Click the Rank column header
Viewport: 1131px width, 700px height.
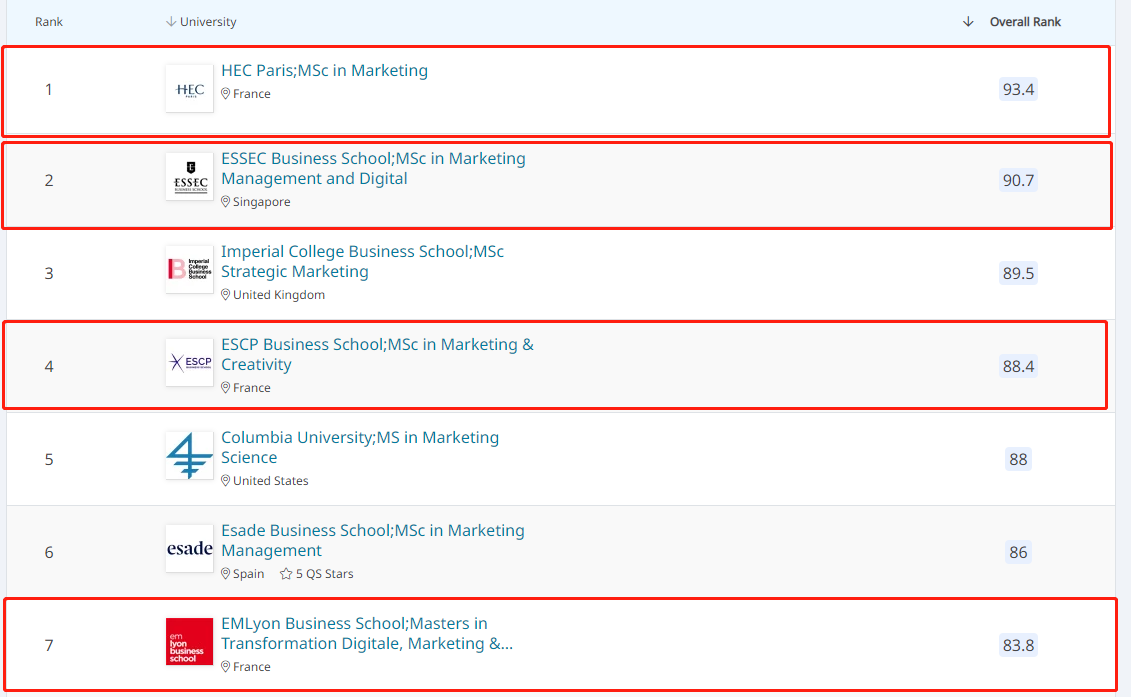(49, 22)
